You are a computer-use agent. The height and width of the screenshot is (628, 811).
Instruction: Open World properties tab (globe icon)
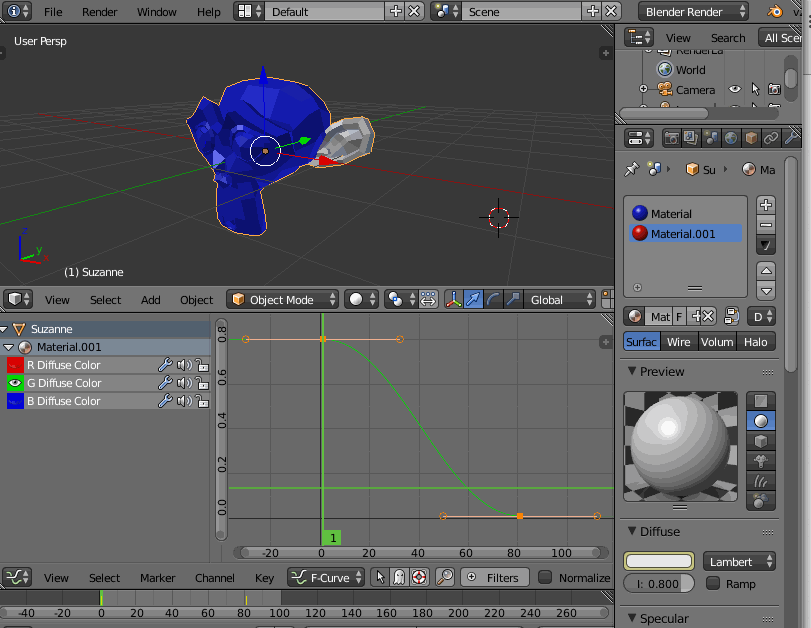pos(731,138)
